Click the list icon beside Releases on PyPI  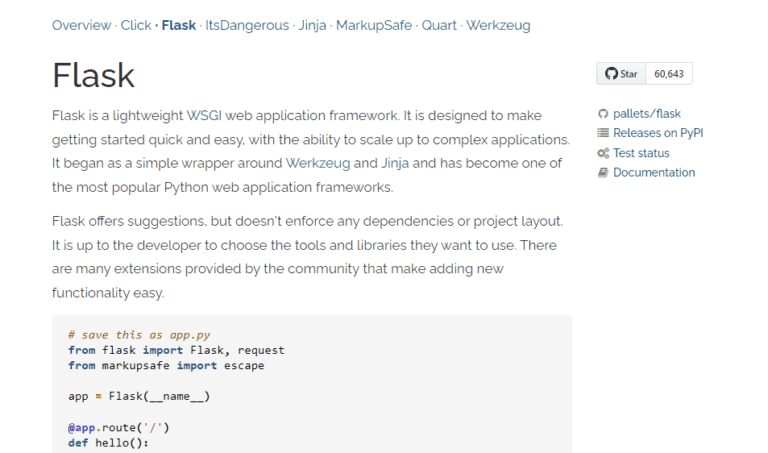(603, 133)
